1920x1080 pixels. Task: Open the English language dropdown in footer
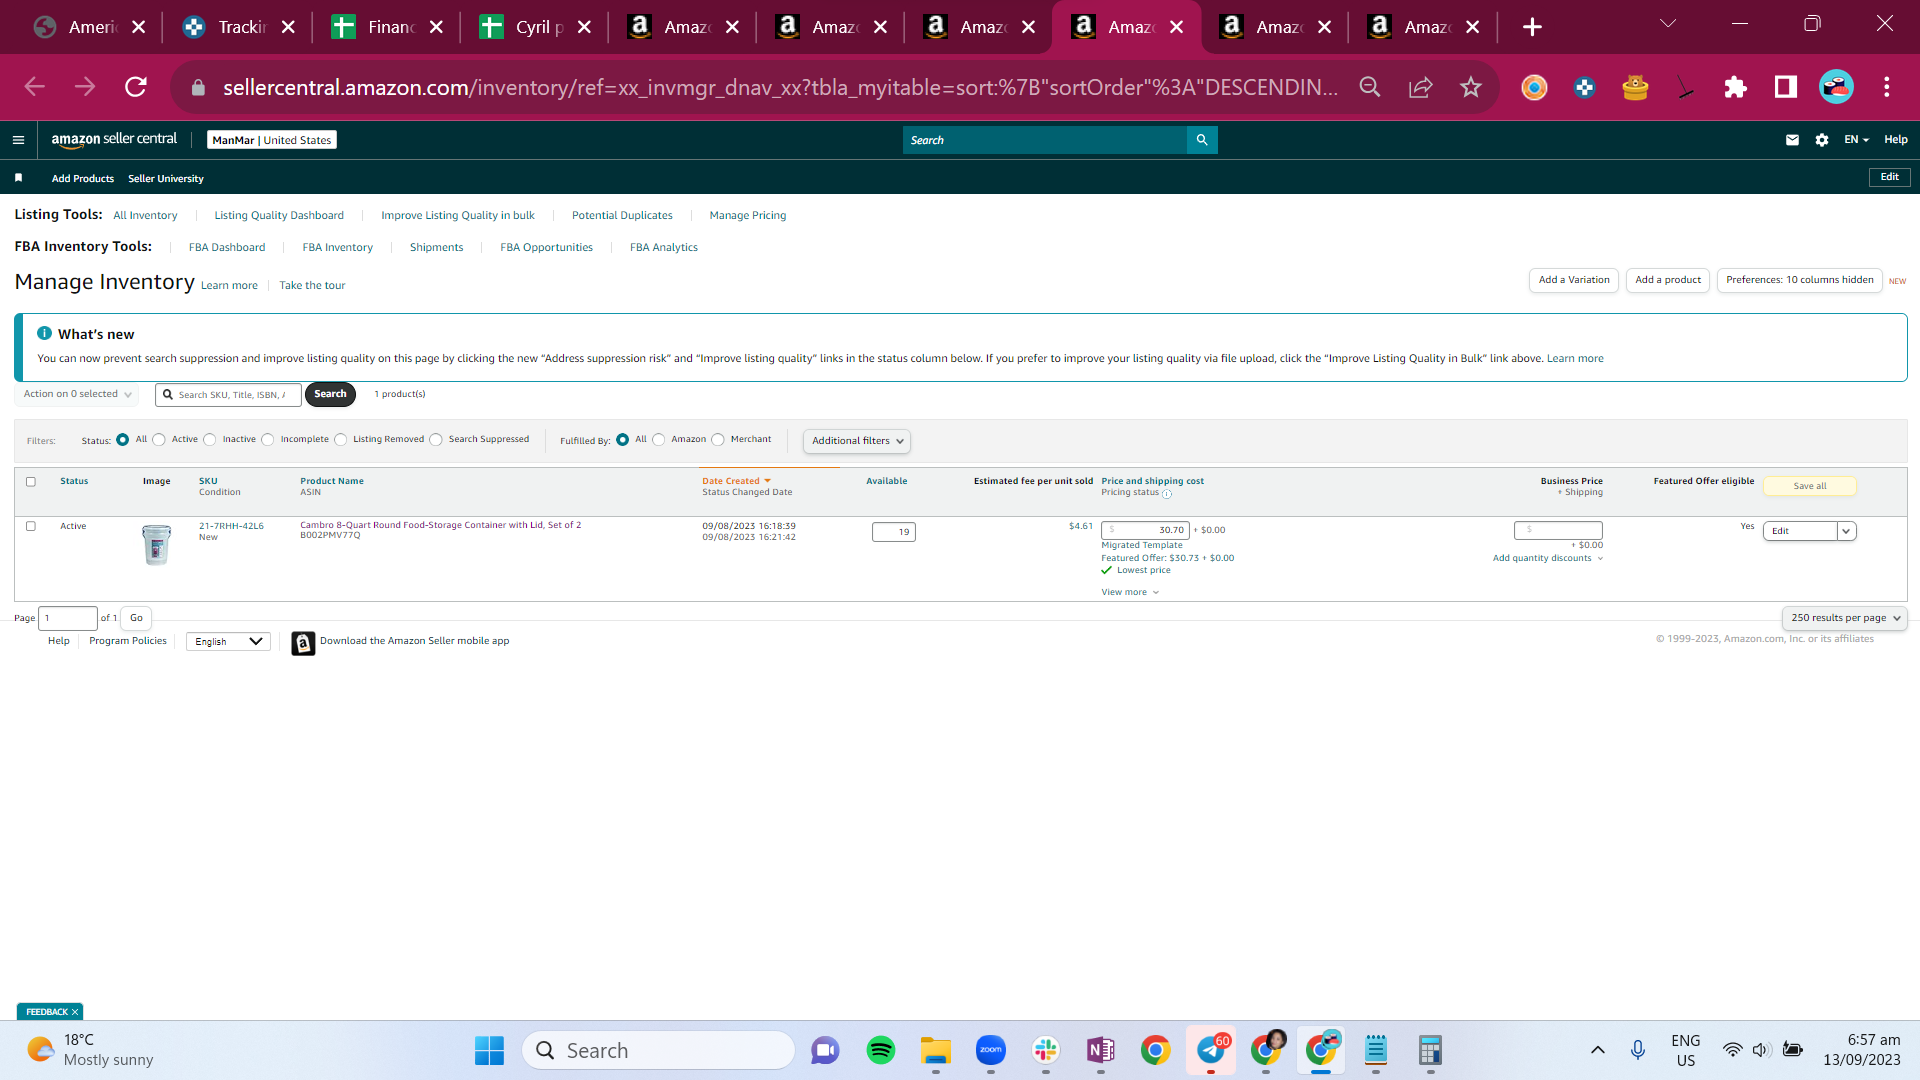228,642
